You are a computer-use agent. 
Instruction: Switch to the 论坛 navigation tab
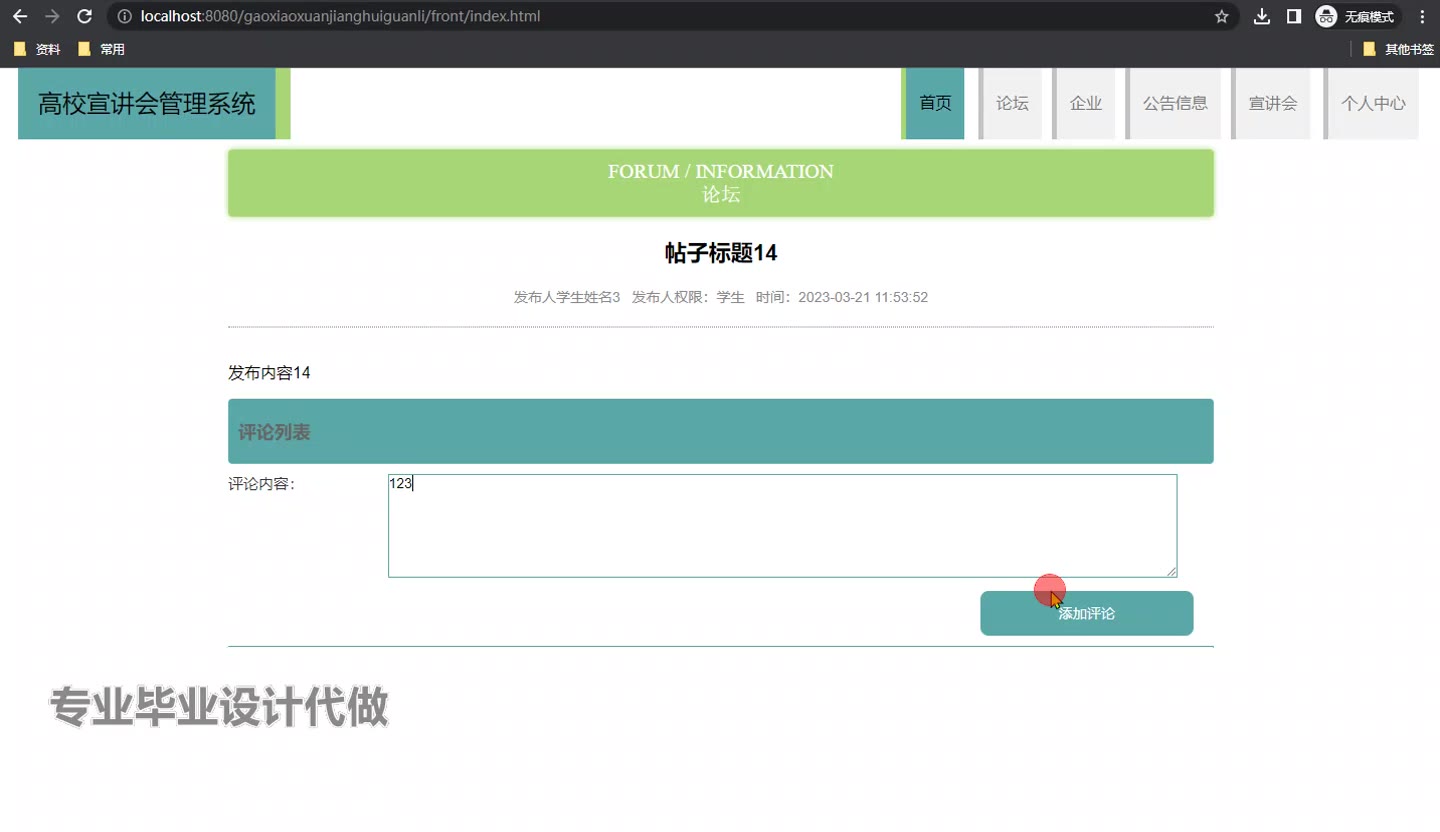pos(1012,103)
